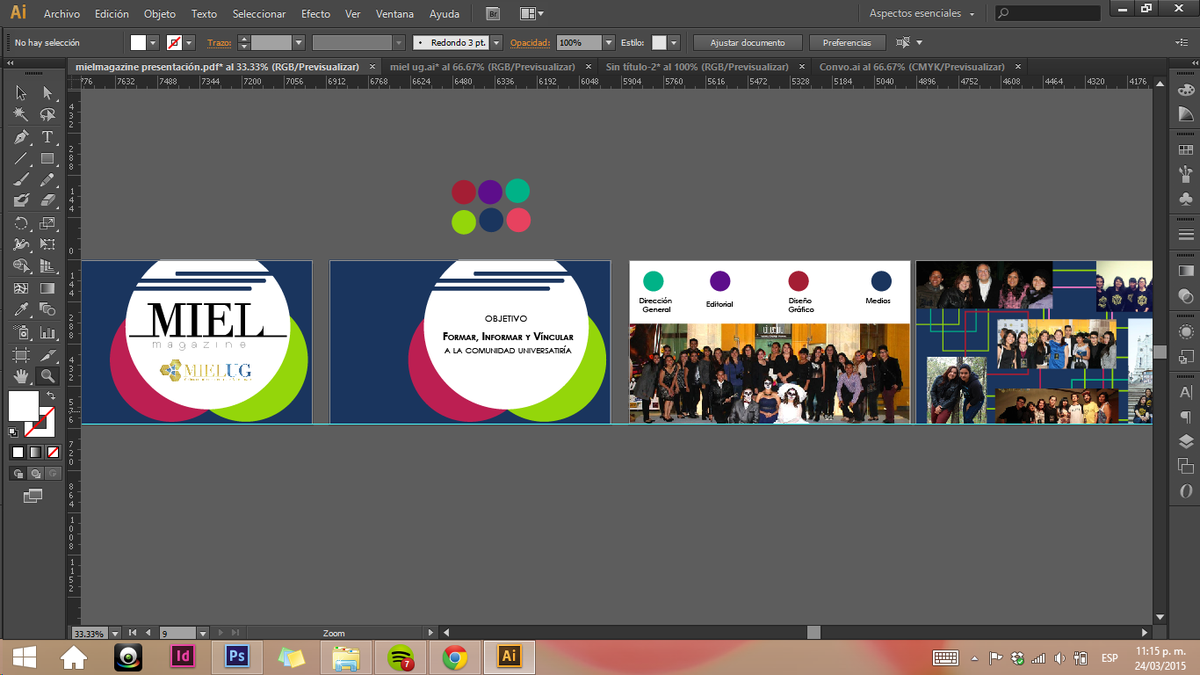Select the Type tool
Viewport: 1200px width, 675px height.
pos(47,137)
